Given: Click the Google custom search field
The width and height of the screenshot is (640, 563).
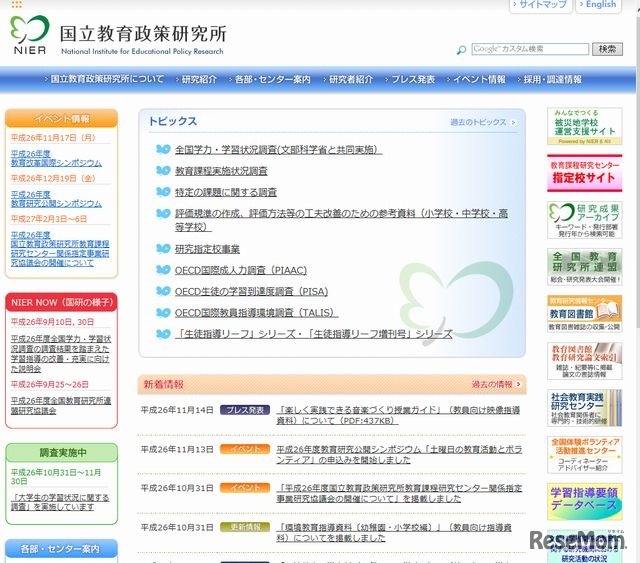Looking at the screenshot, I should tap(530, 49).
